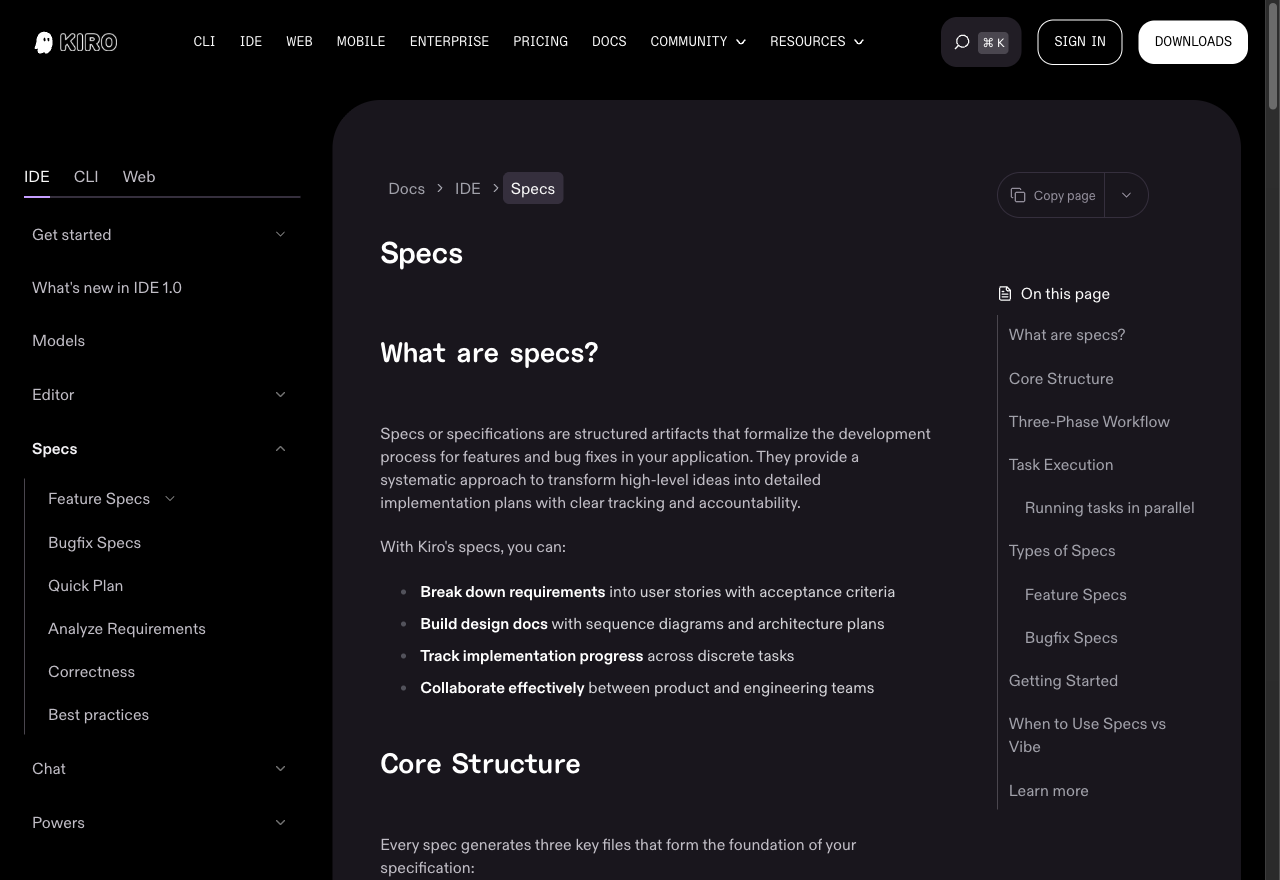
Task: Open search with the magnifier icon
Action: (x=962, y=42)
